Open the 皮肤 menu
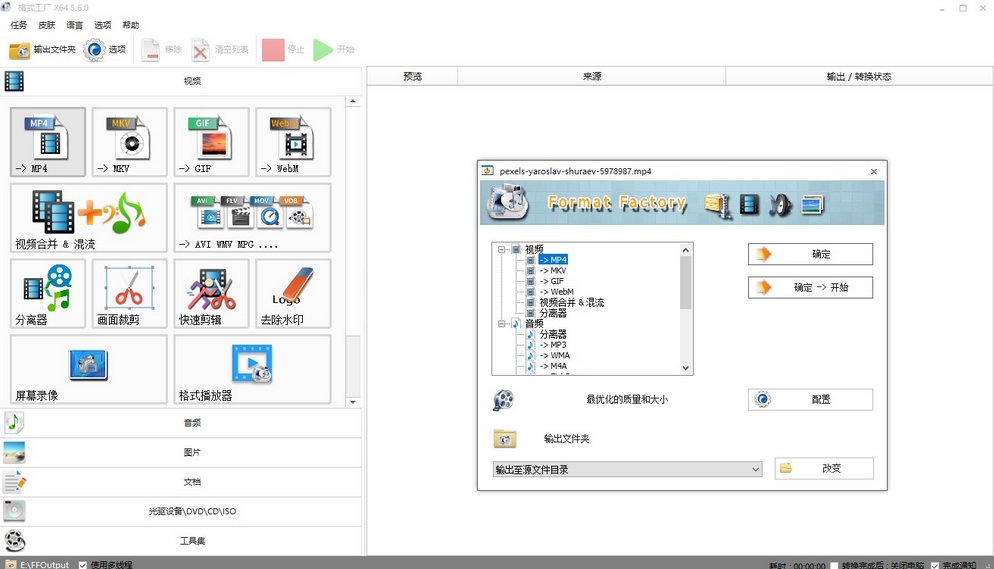The height and width of the screenshot is (569, 994). click(x=47, y=25)
